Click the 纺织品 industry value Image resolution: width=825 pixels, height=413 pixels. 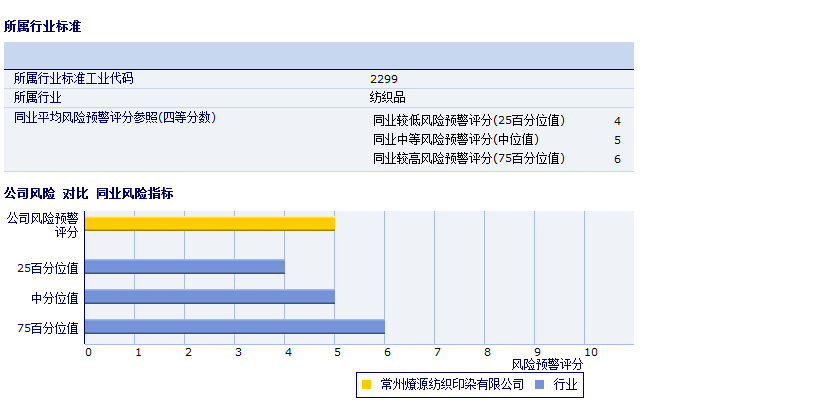(388, 97)
